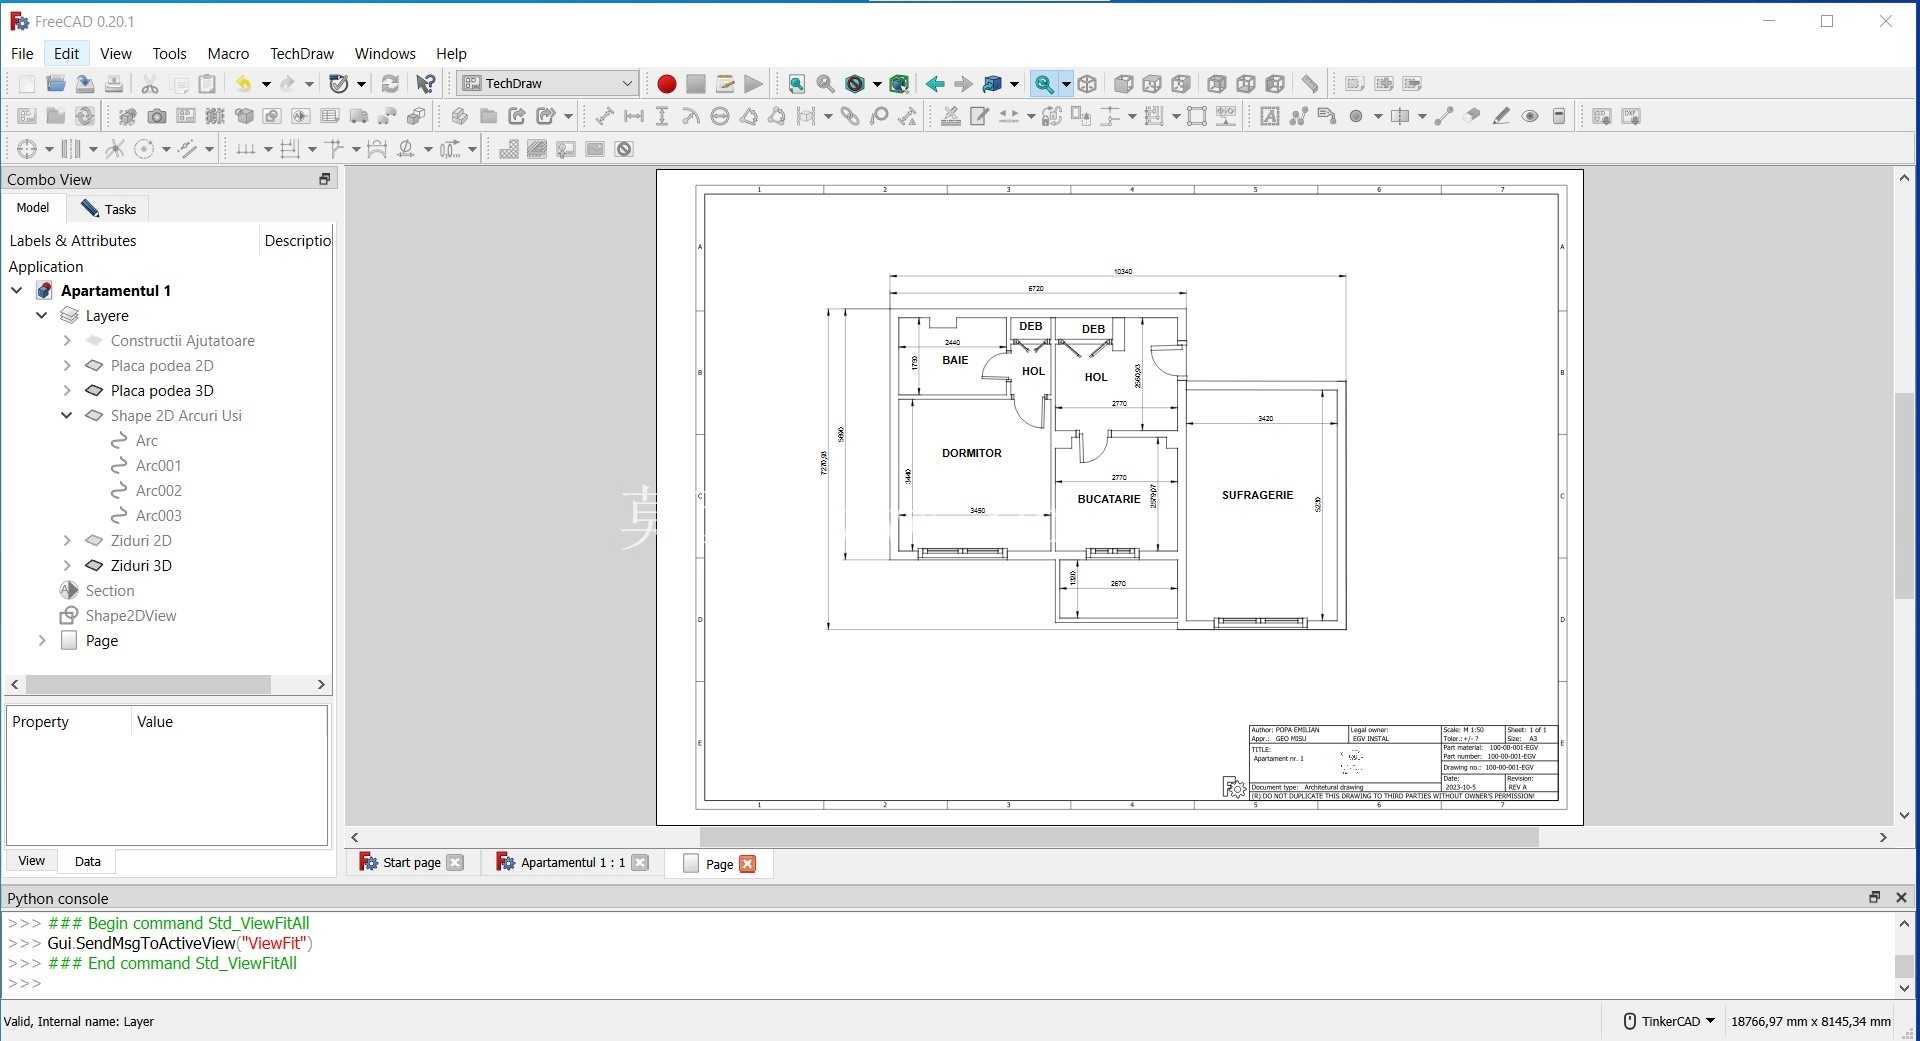Insert a diameter dimension
Screen dimensions: 1920x1041
coord(720,117)
